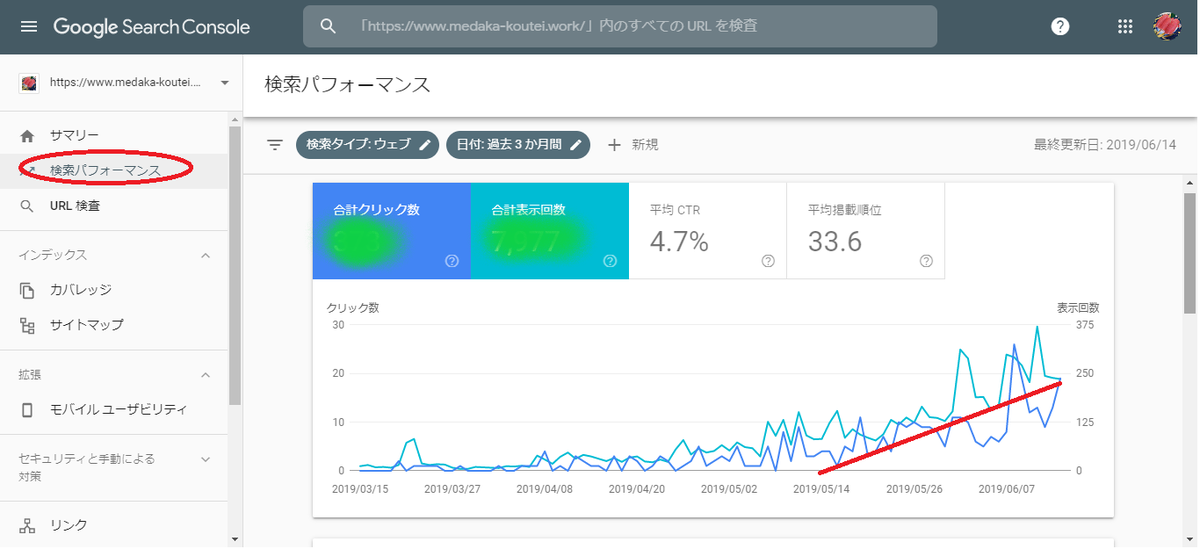Toggle the 合計表示回数 metric card
The image size is (1200, 549).
point(549,231)
